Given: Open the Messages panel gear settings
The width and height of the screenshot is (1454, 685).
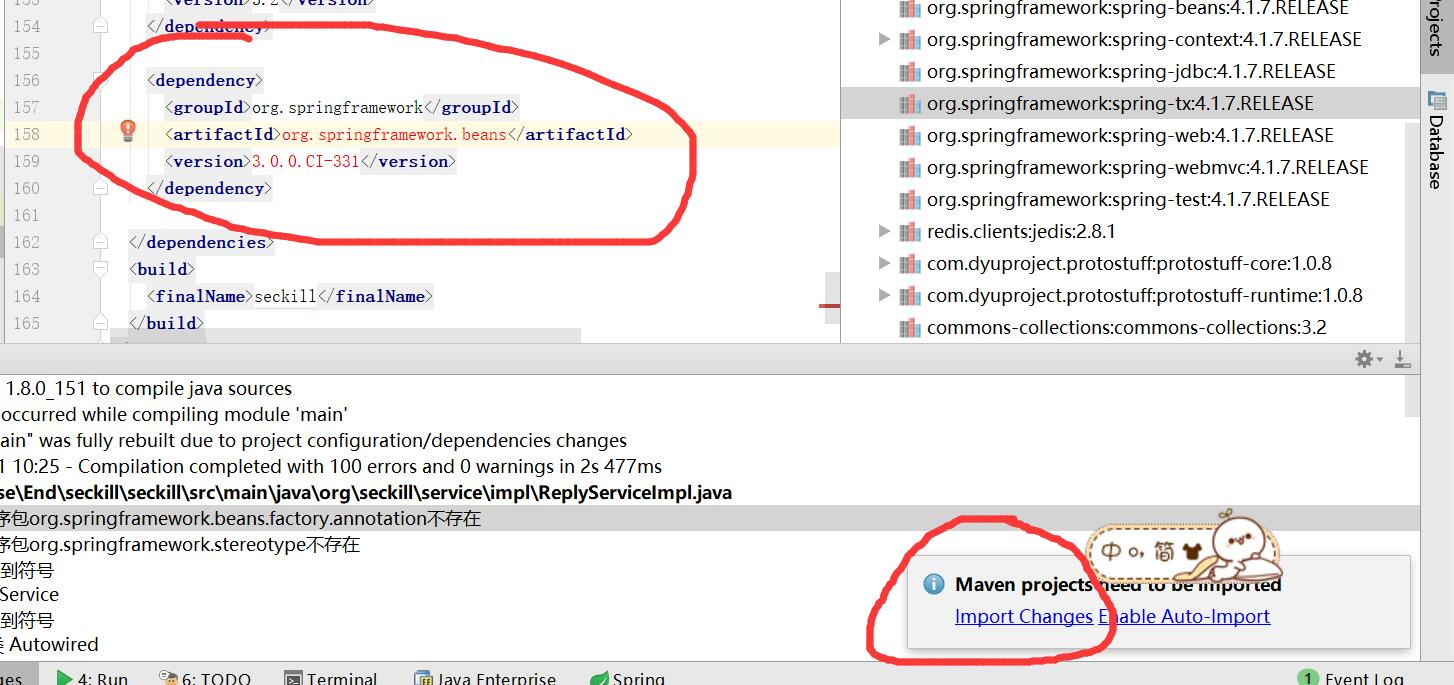Looking at the screenshot, I should (1365, 358).
